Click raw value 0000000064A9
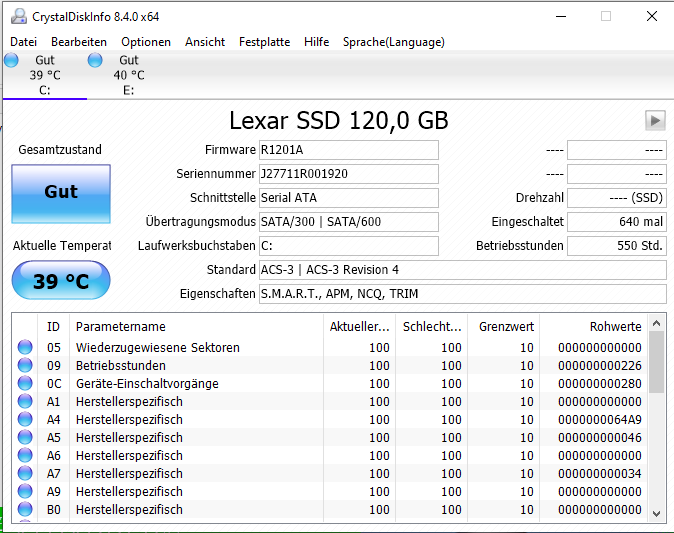Screen dimensions: 674x533 [x=600, y=420]
